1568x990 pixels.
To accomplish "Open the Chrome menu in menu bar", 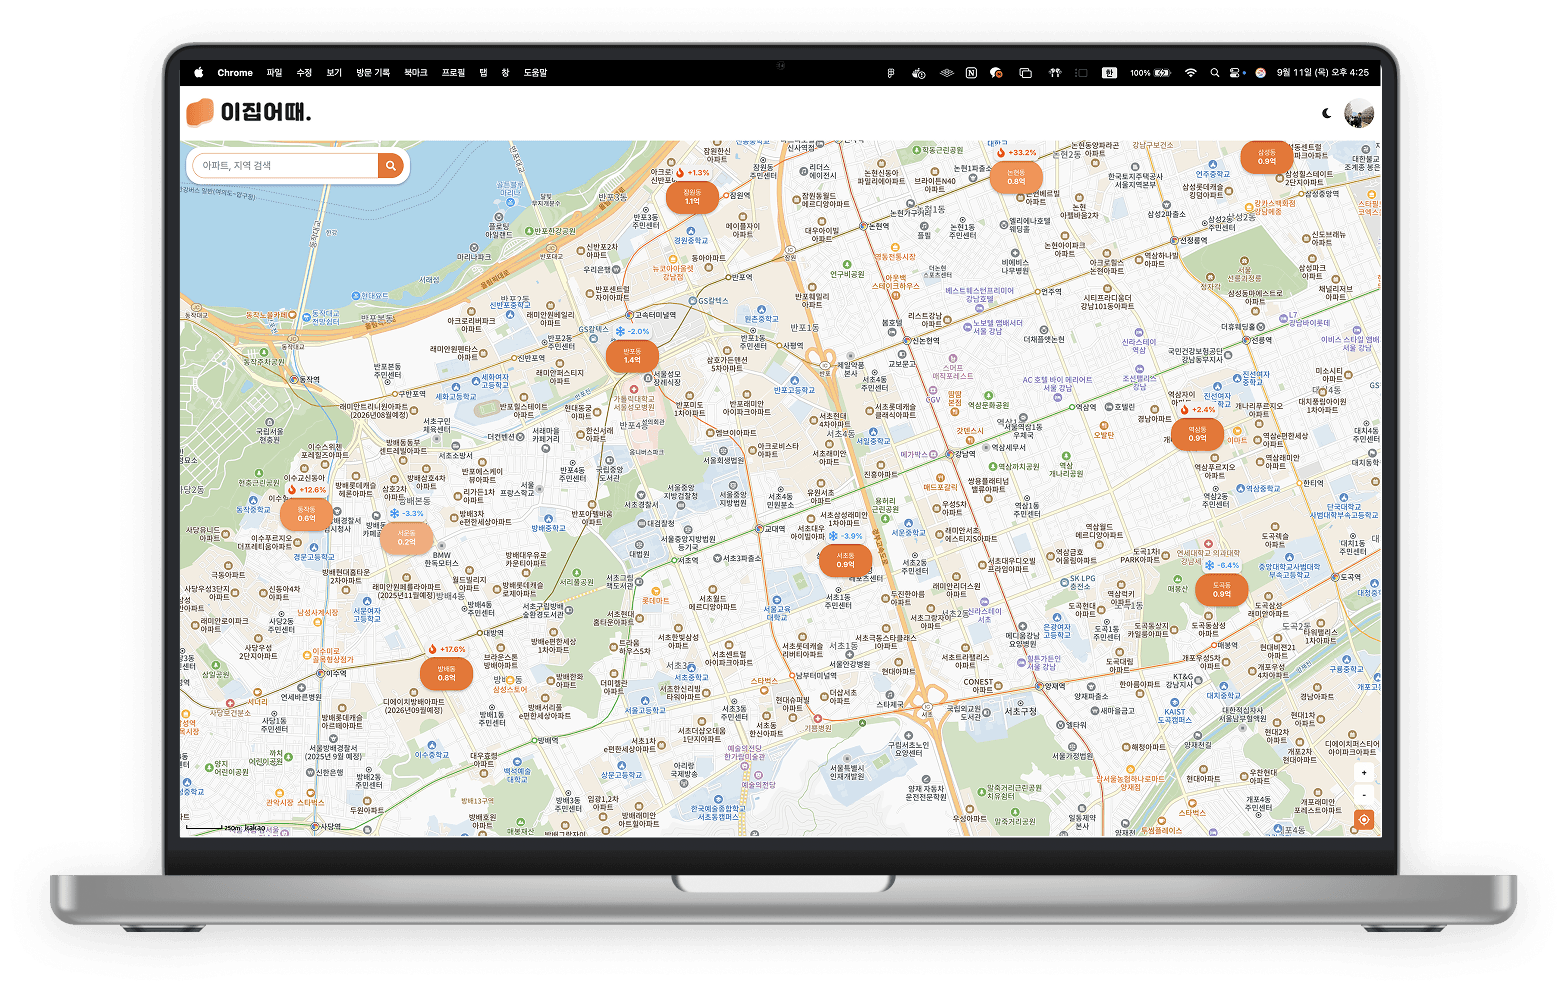I will click(235, 73).
